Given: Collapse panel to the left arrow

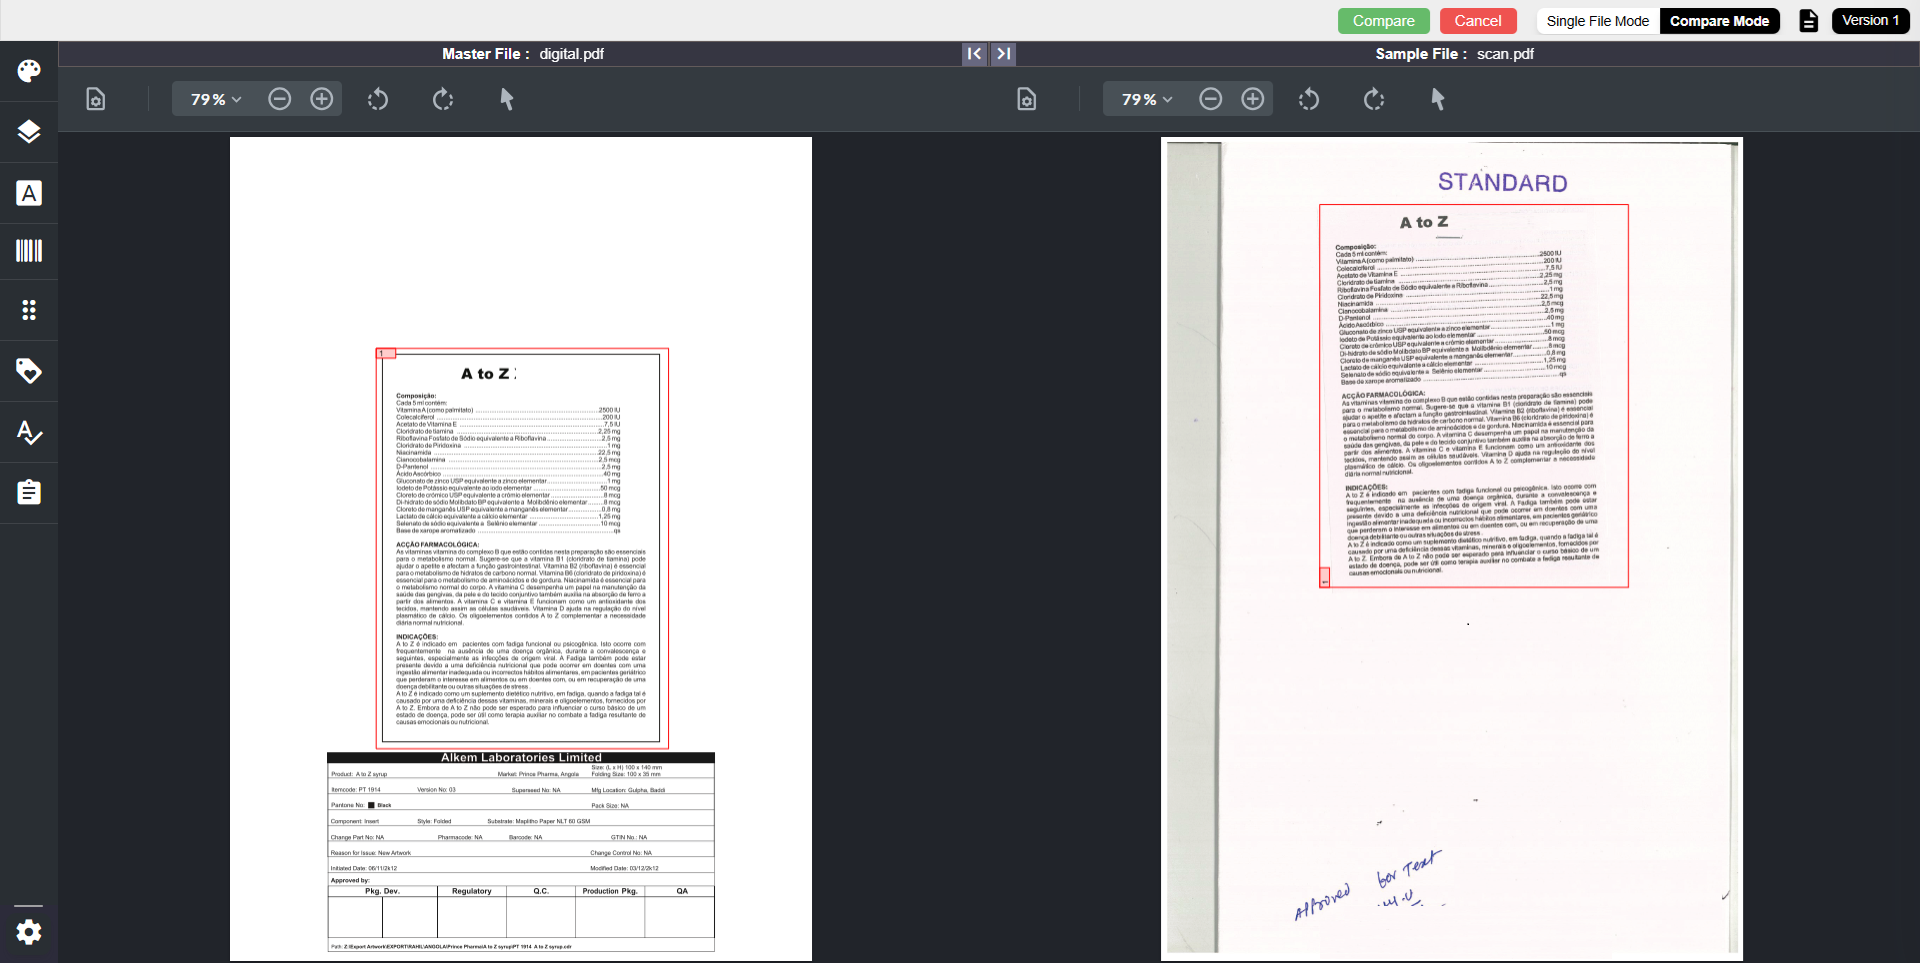Looking at the screenshot, I should 974,54.
